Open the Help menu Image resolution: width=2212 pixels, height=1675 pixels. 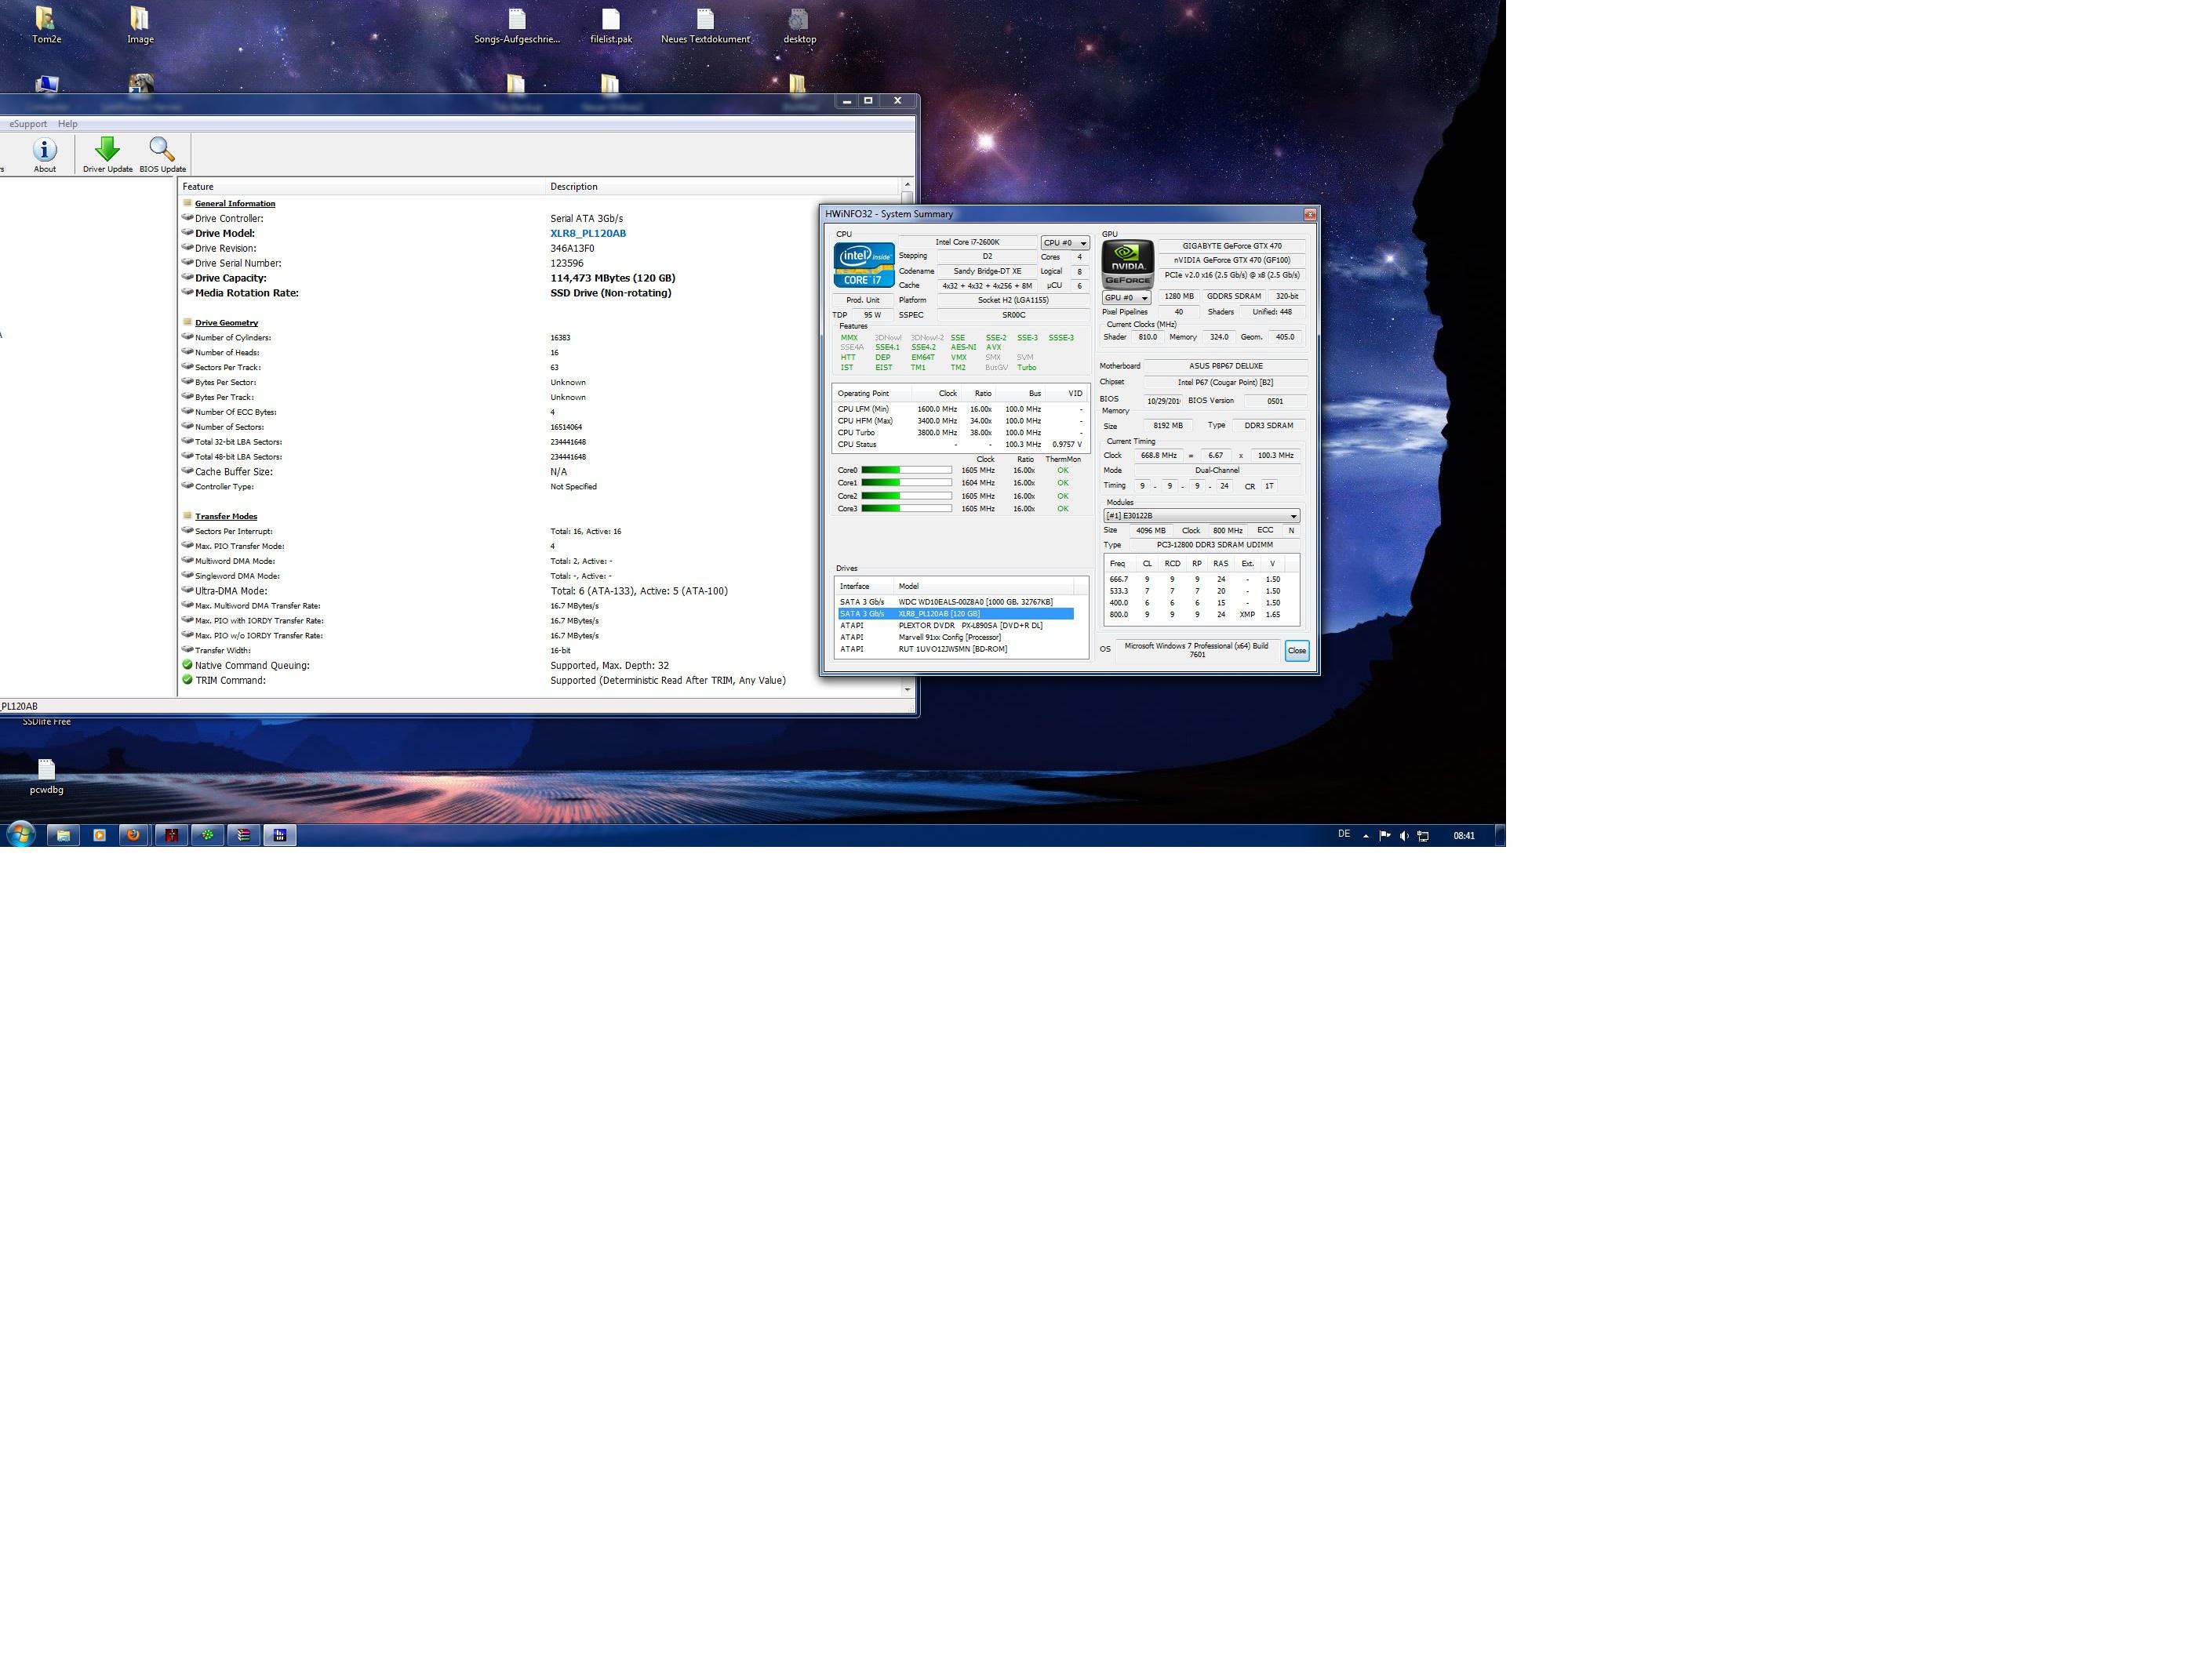[x=67, y=124]
